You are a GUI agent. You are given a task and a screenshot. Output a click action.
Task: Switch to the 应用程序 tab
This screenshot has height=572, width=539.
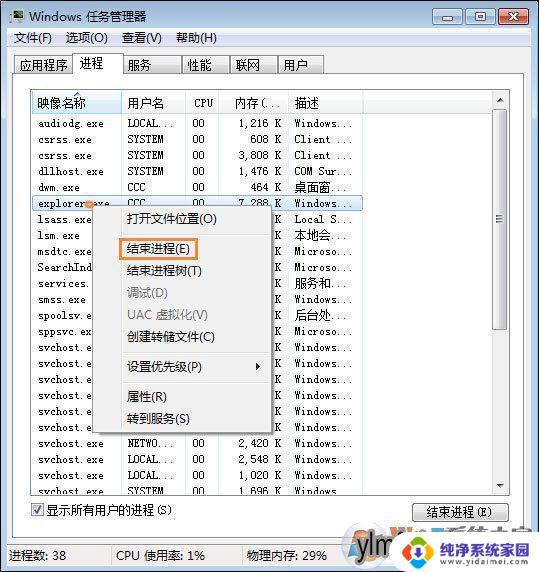pos(43,65)
